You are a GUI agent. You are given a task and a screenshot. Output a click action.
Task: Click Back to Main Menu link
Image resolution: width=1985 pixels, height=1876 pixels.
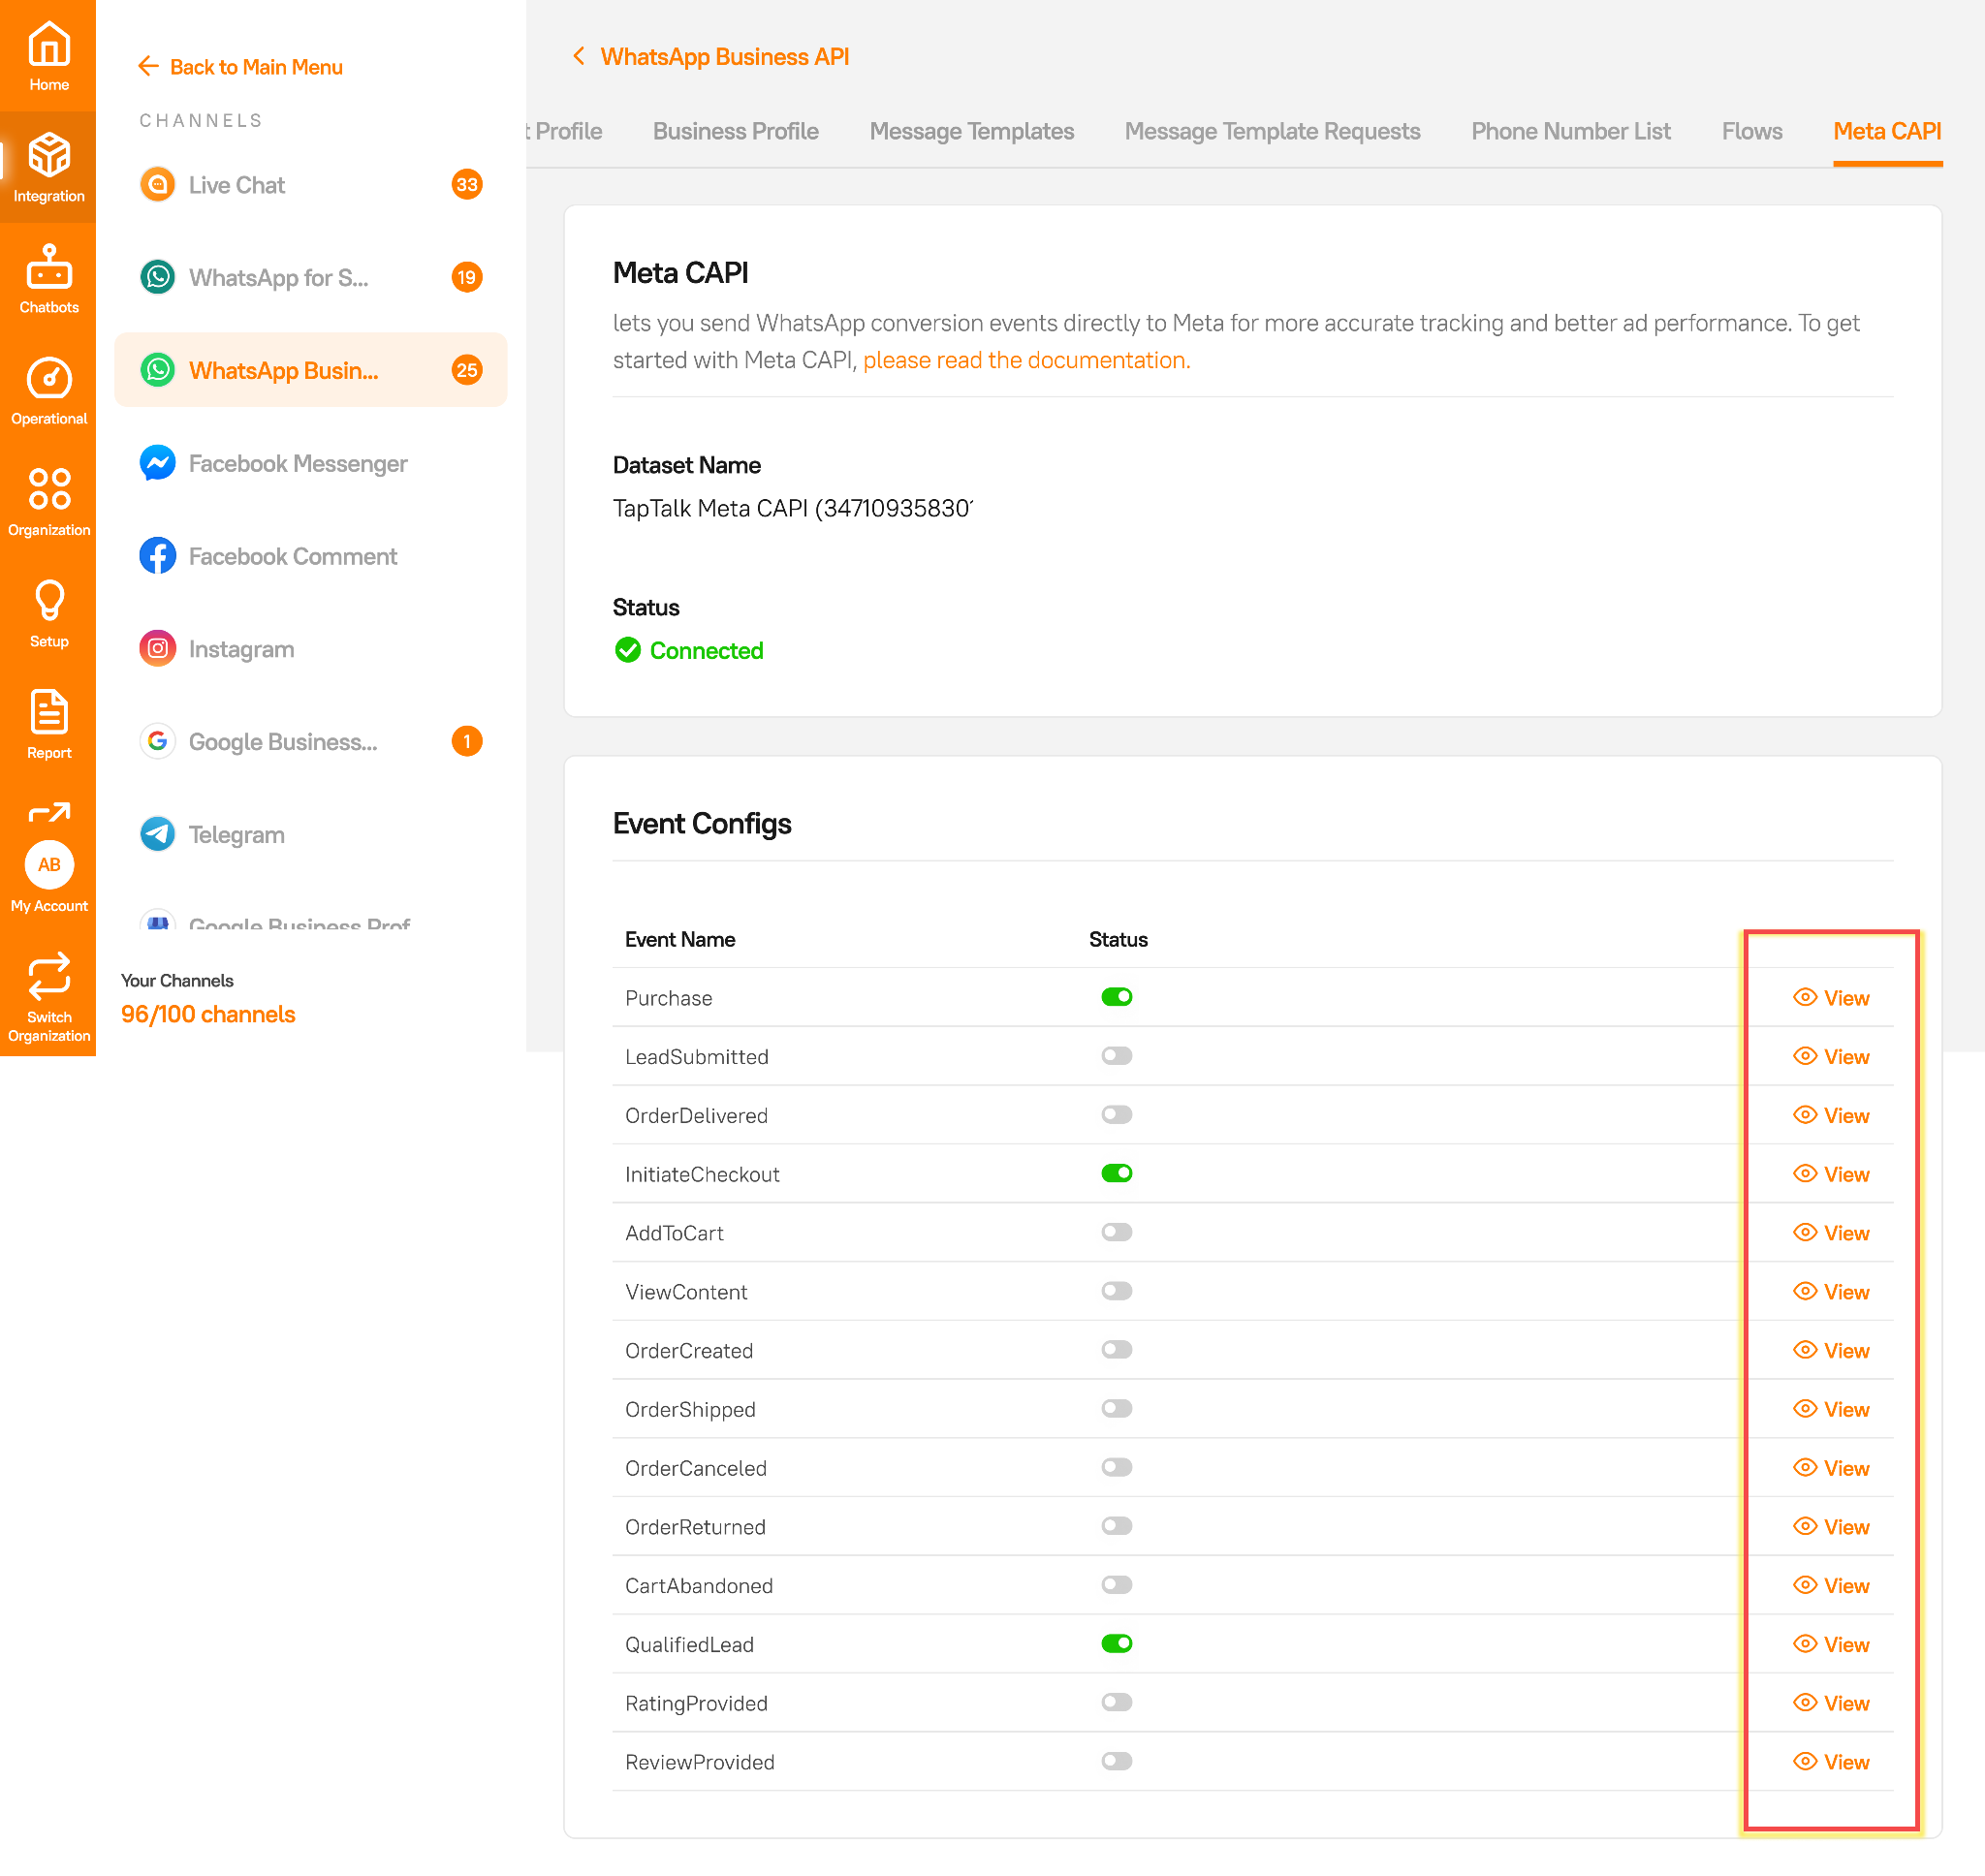point(256,67)
